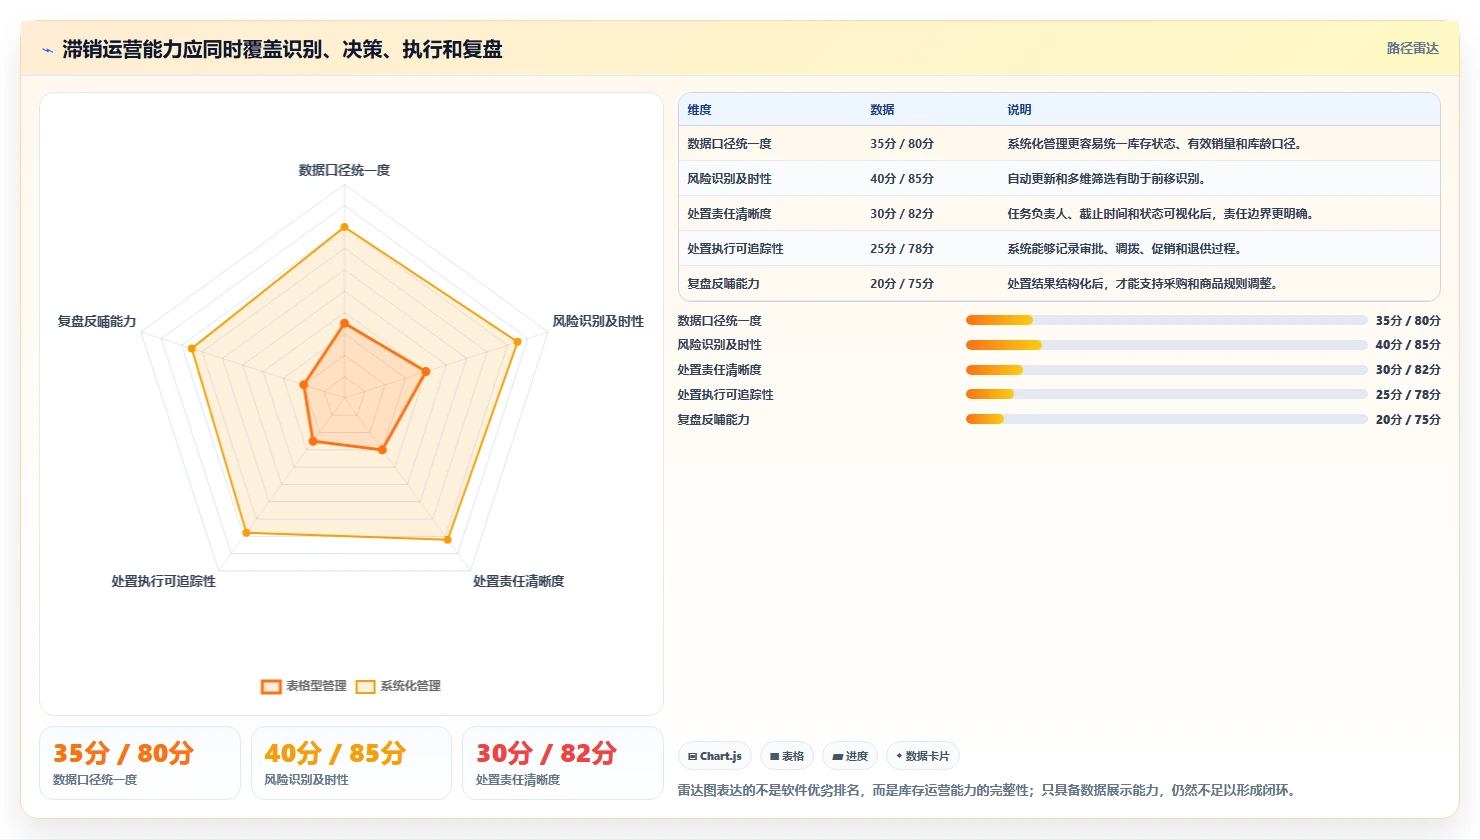Click 系统化管理 radar point on 风险识别及时性 axis
This screenshot has width=1480, height=840.
click(517, 342)
